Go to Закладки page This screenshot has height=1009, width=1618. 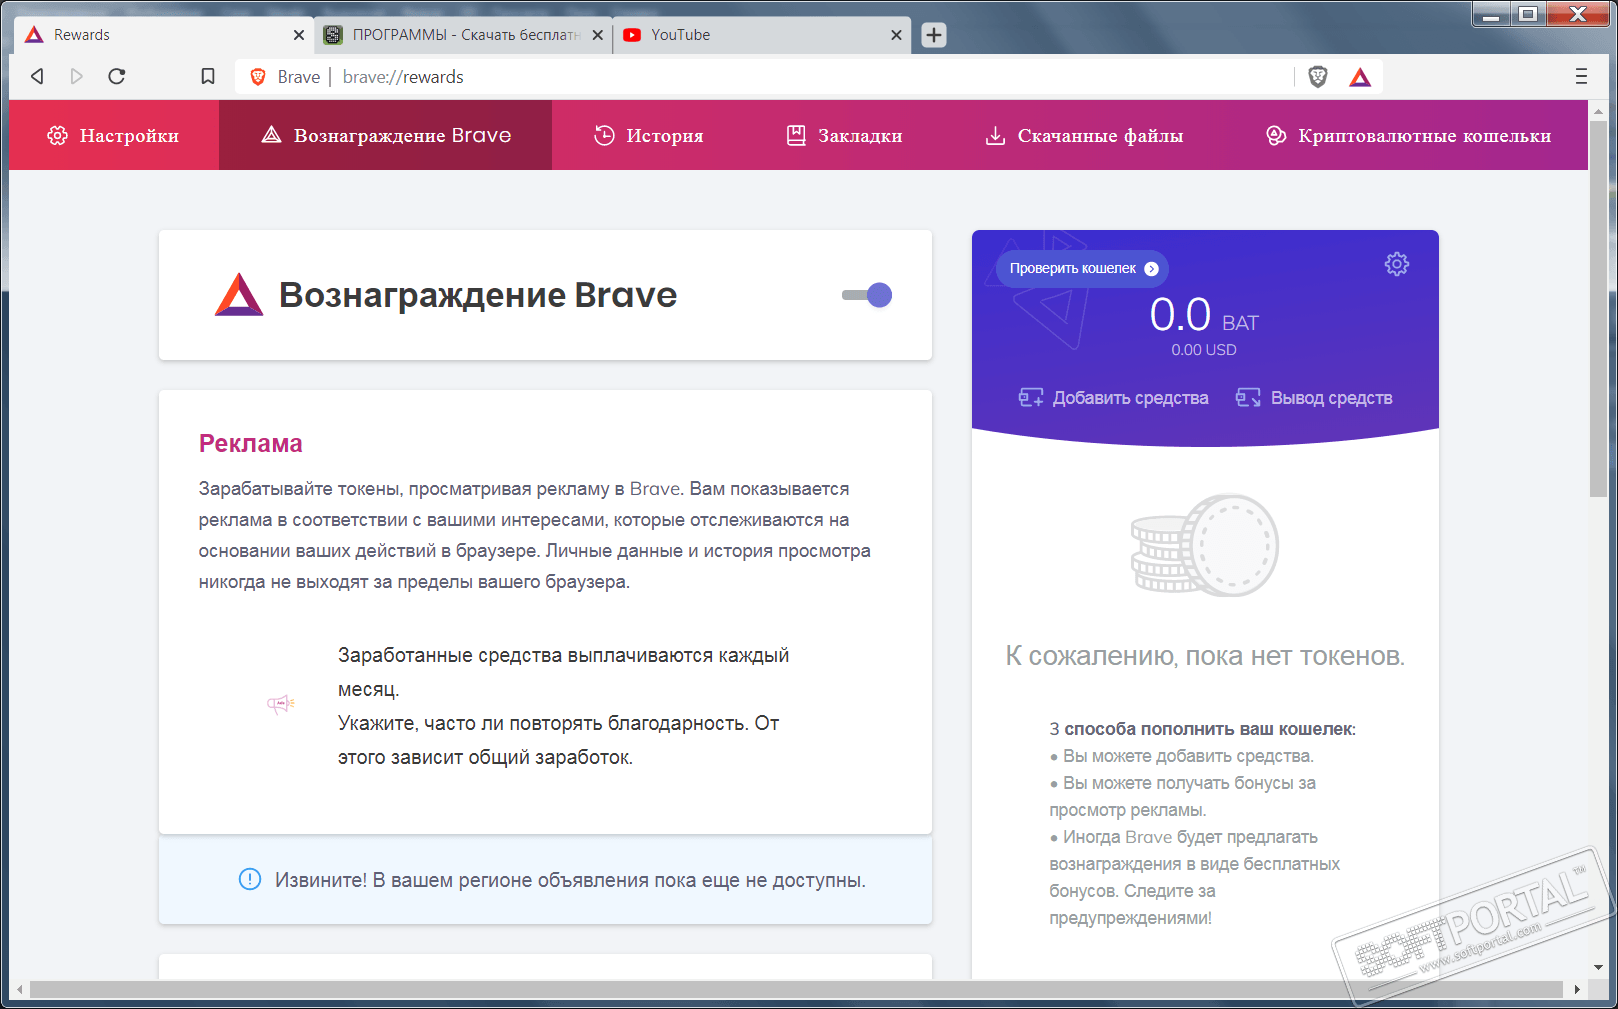845,135
